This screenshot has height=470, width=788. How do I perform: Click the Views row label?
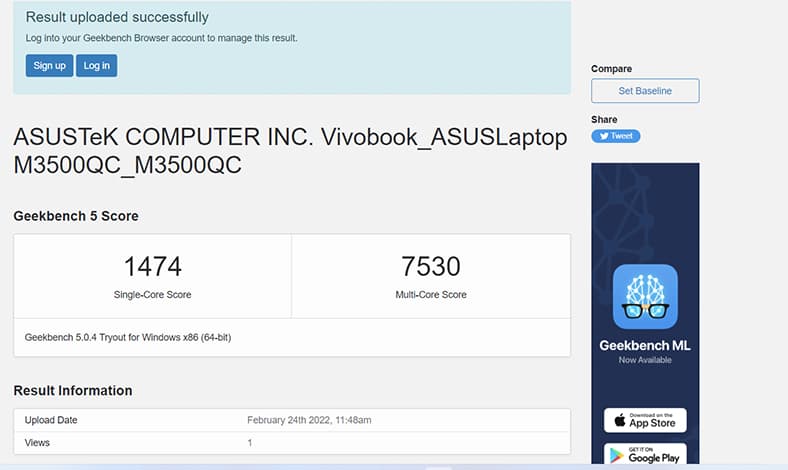click(37, 443)
